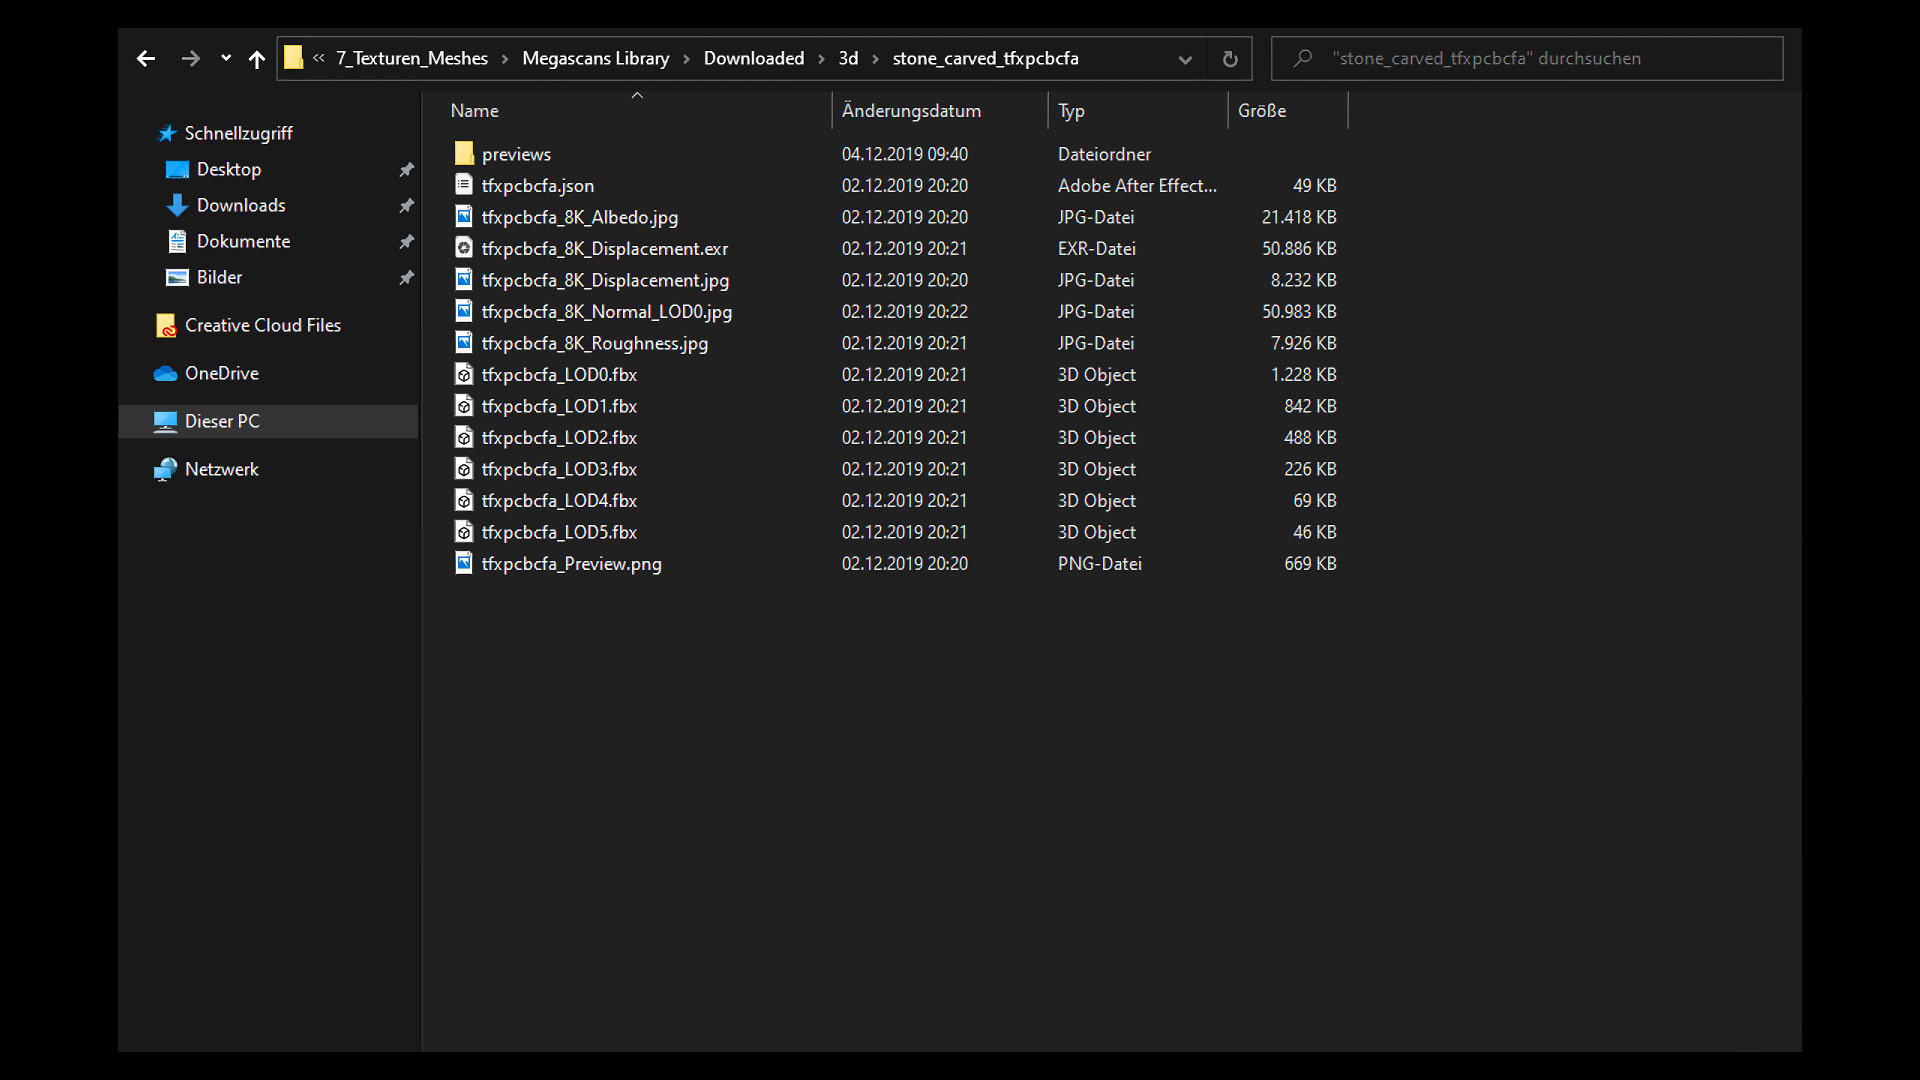This screenshot has width=1920, height=1080.
Task: Expand hidden path chevrons before 7_Texturen_Meshes
Action: pos(319,58)
